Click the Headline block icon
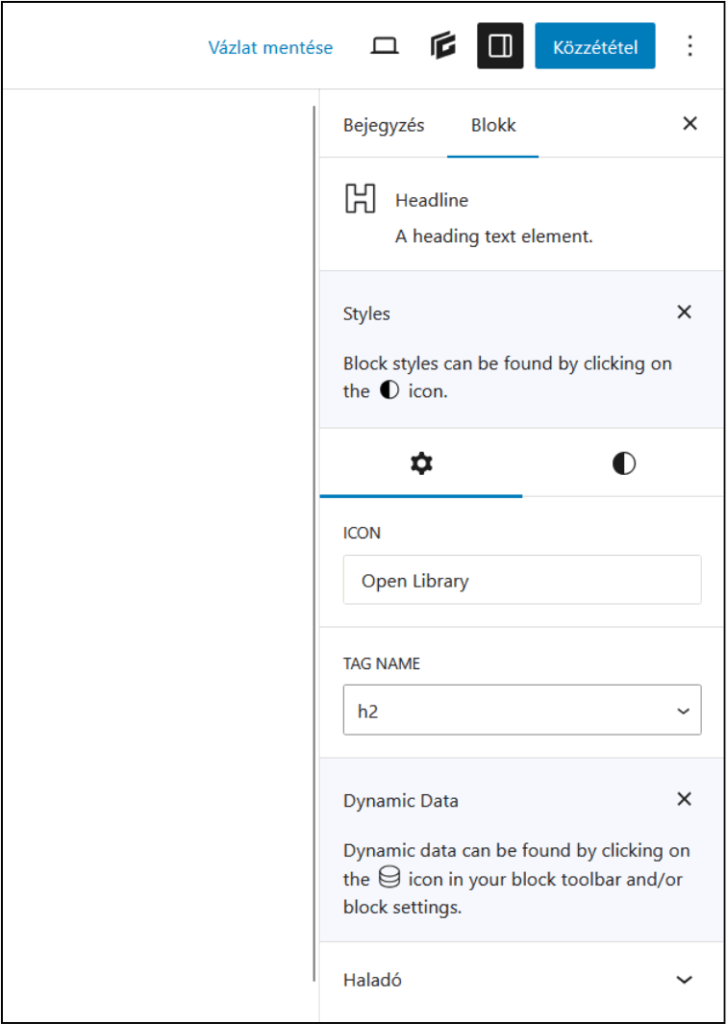The height and width of the screenshot is (1024, 727). [x=360, y=199]
